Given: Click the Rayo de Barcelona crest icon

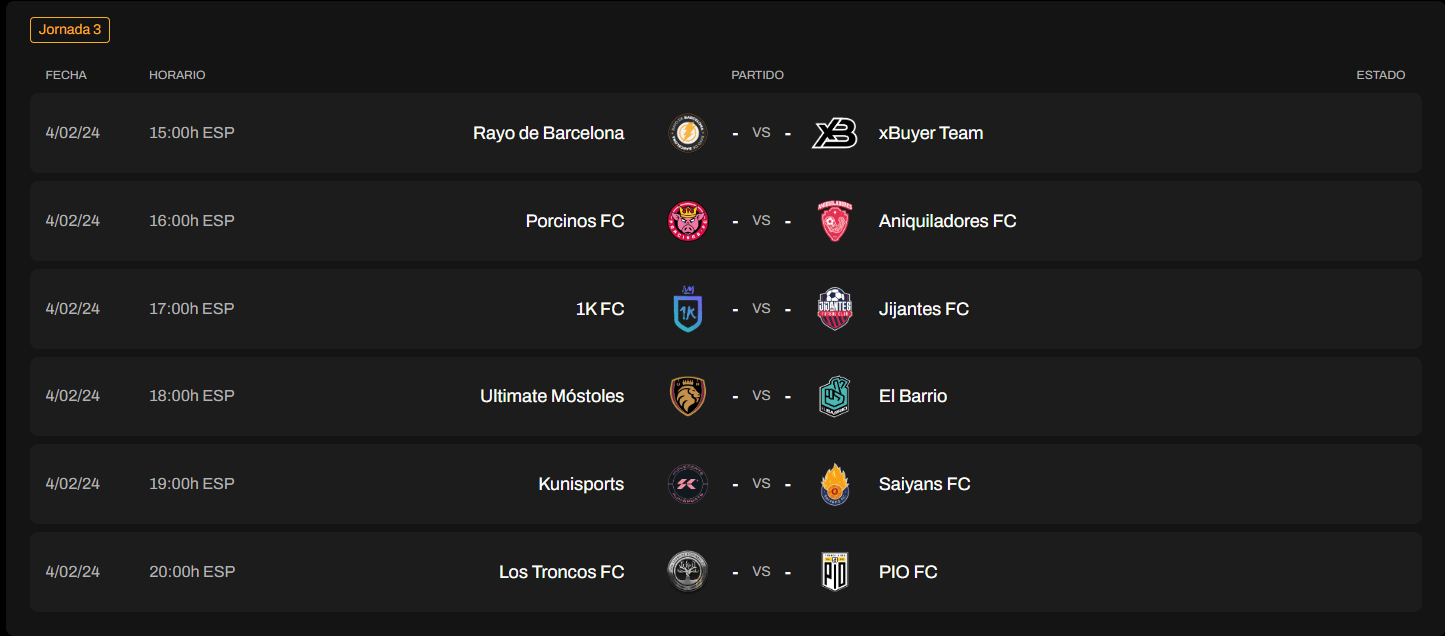Looking at the screenshot, I should pos(688,132).
